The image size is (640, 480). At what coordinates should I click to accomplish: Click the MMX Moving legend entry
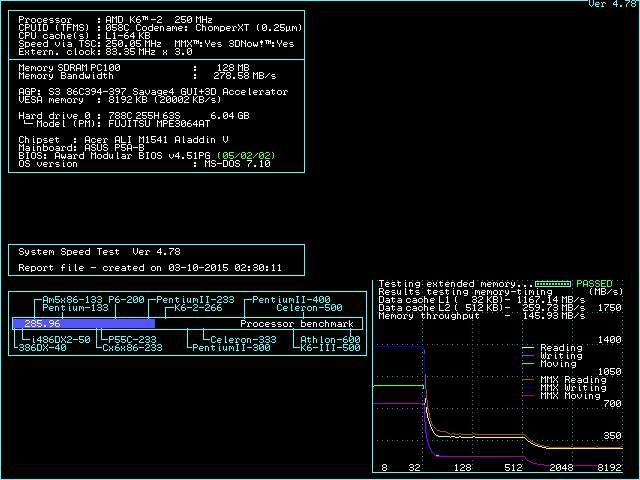570,396
